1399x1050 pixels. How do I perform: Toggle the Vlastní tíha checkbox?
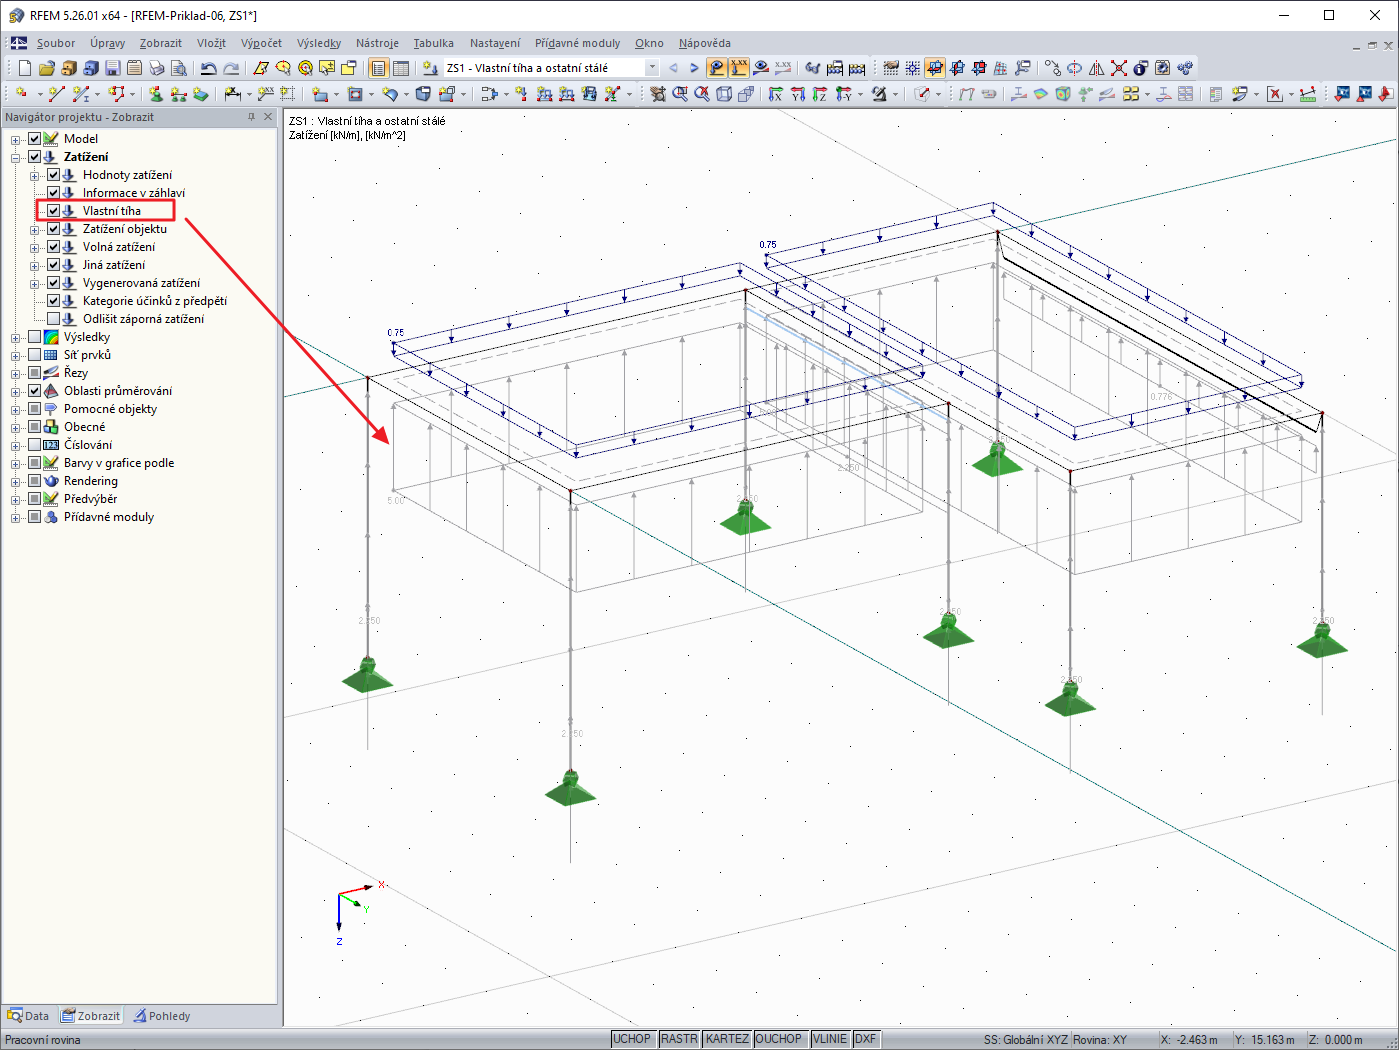(54, 211)
